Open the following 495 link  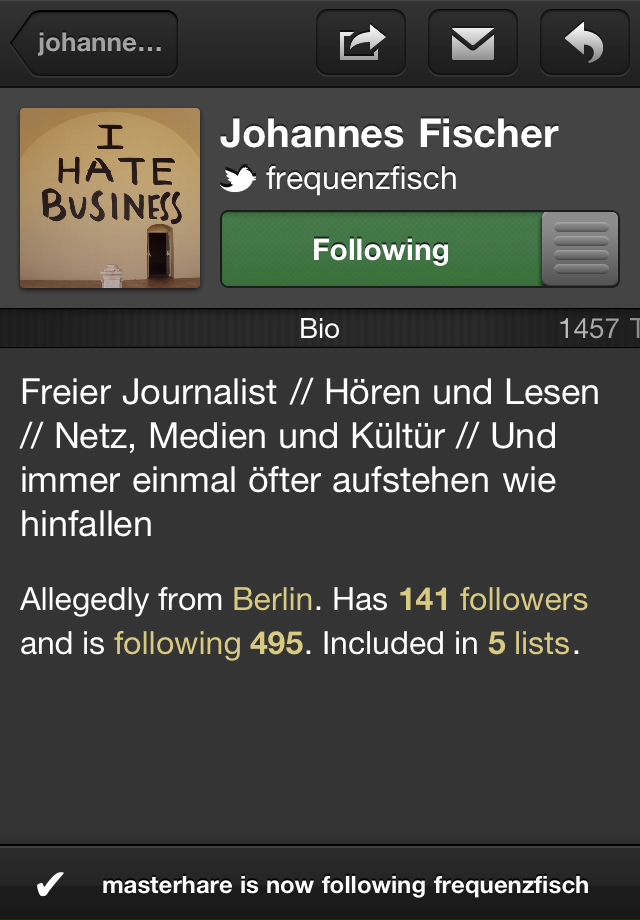coord(209,643)
